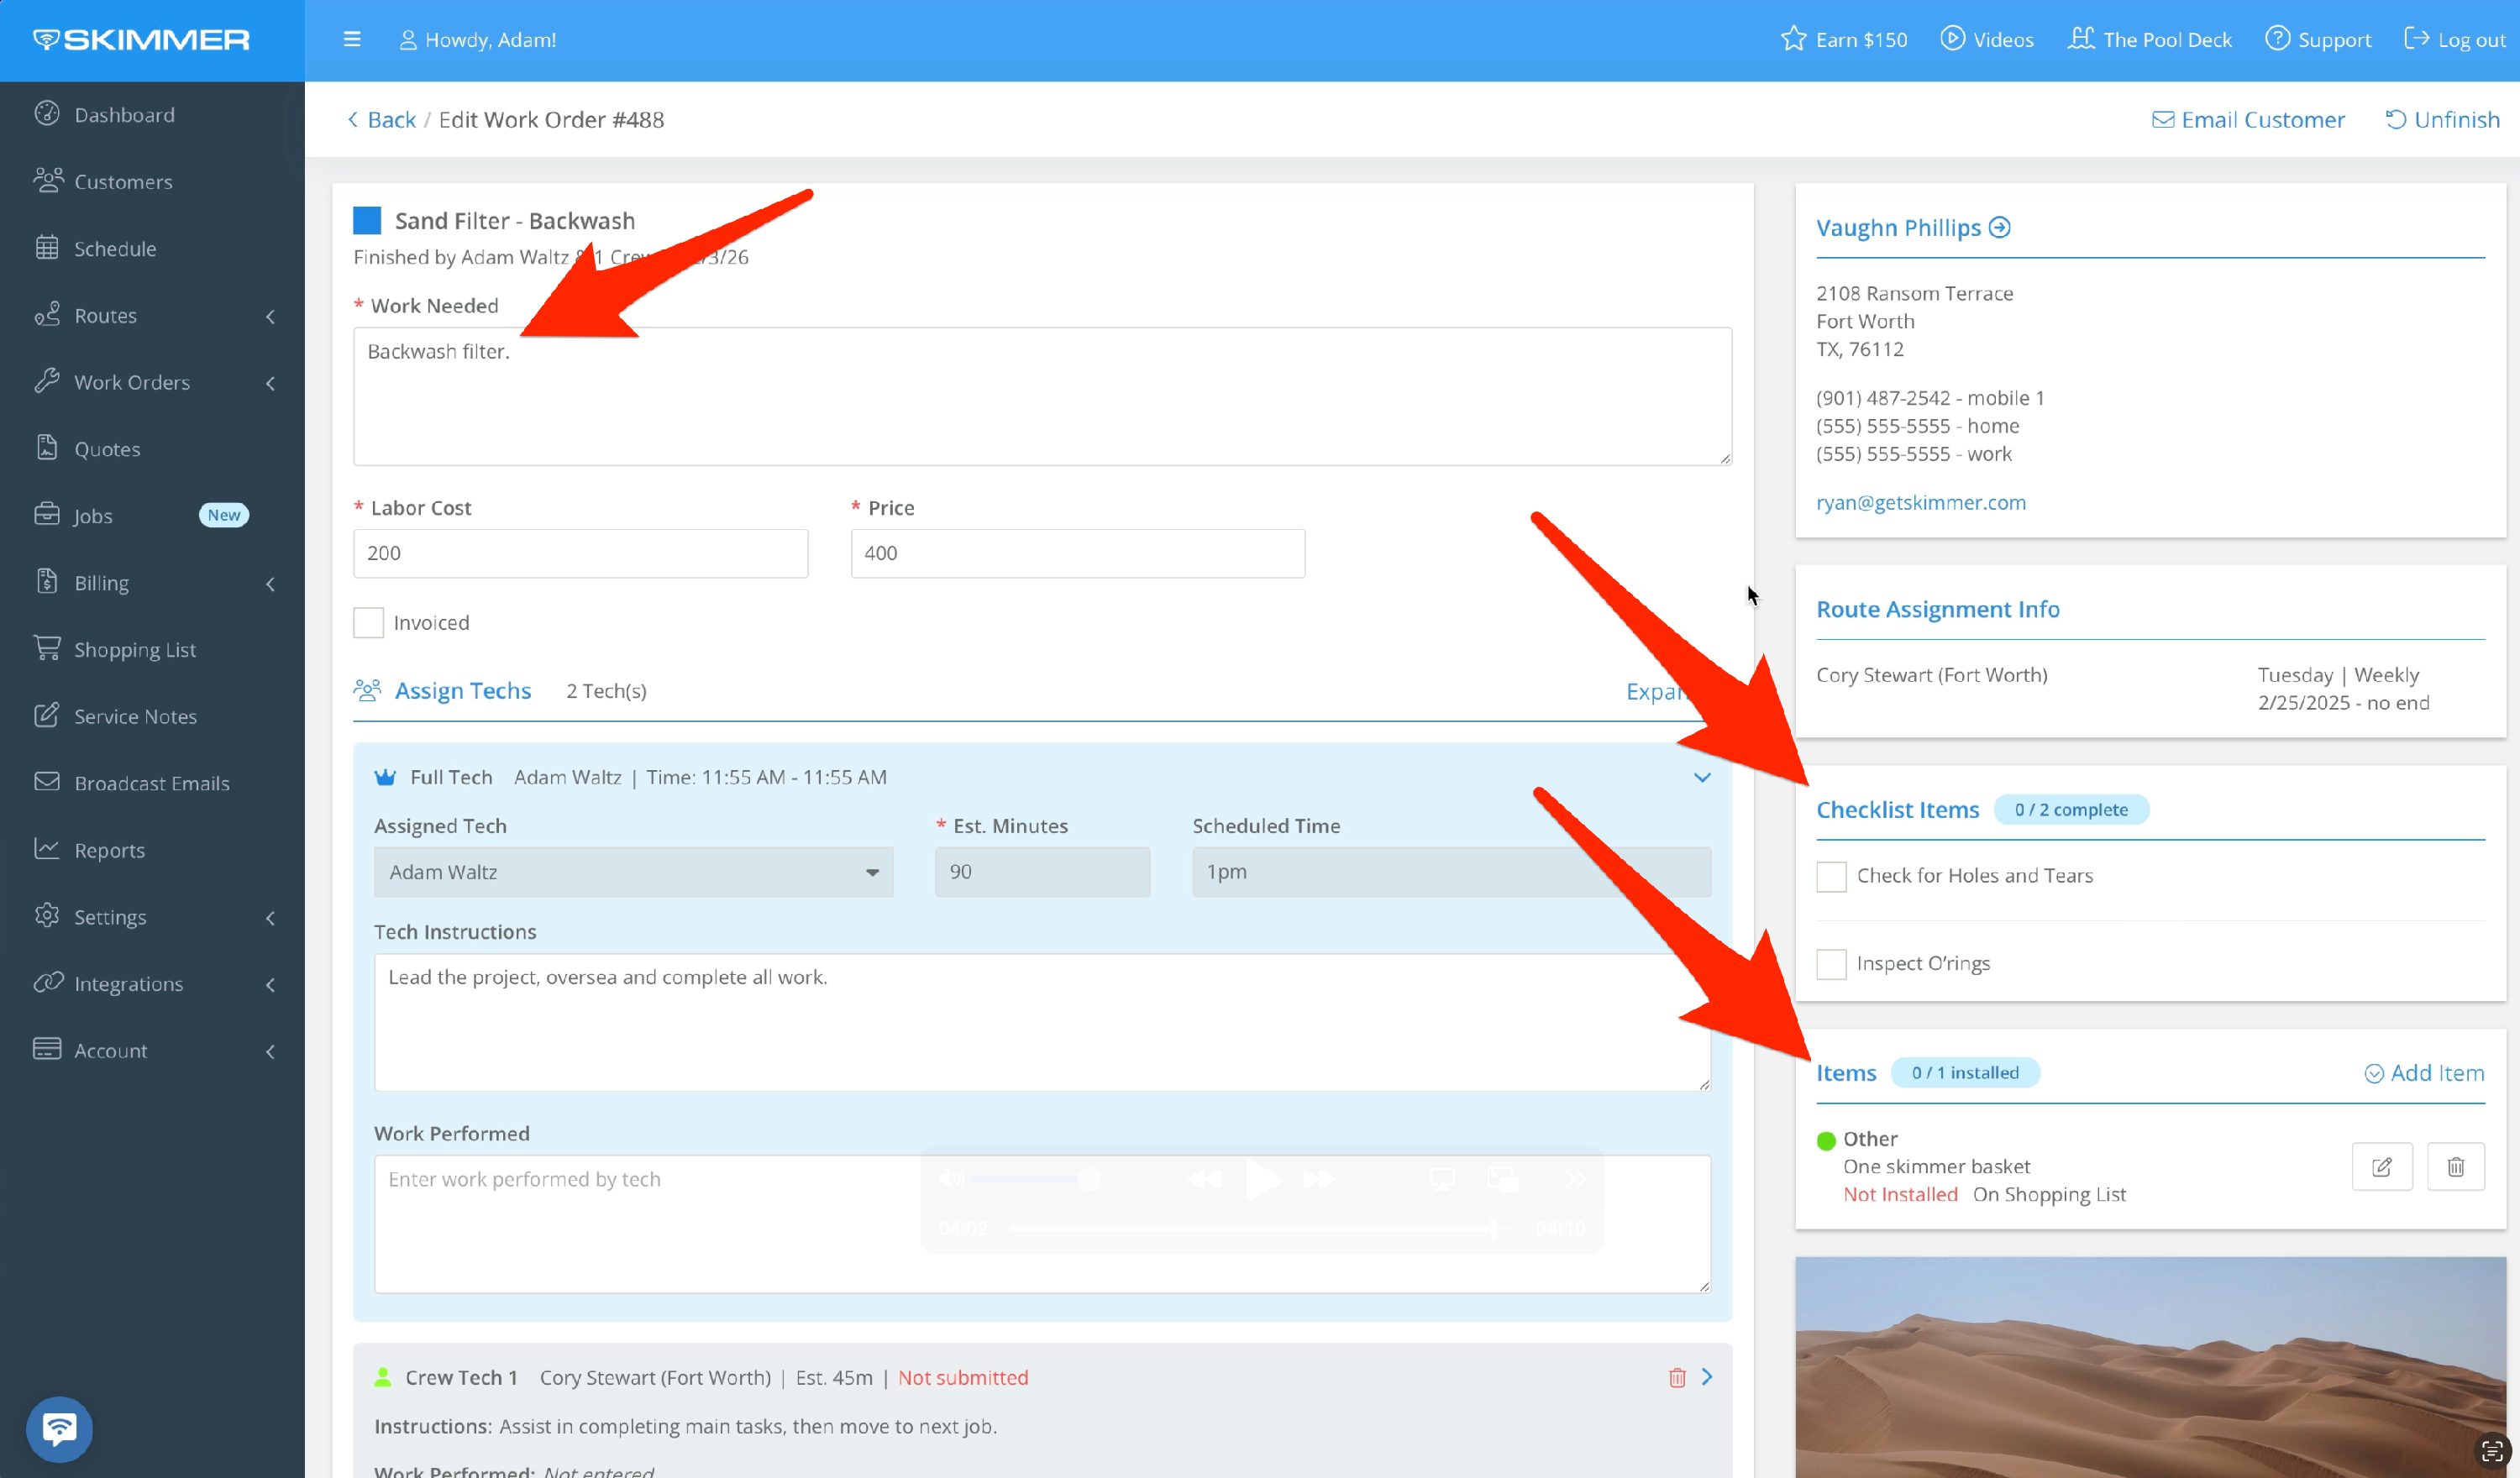2520x1478 pixels.
Task: Edit the skimmer basket item
Action: pos(2381,1166)
